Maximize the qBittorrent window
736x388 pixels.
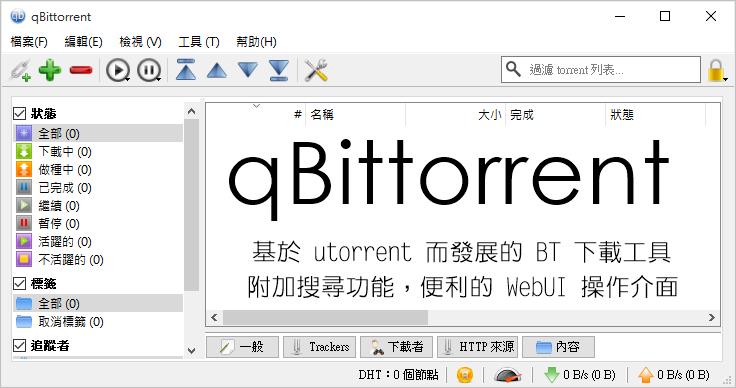click(x=665, y=16)
